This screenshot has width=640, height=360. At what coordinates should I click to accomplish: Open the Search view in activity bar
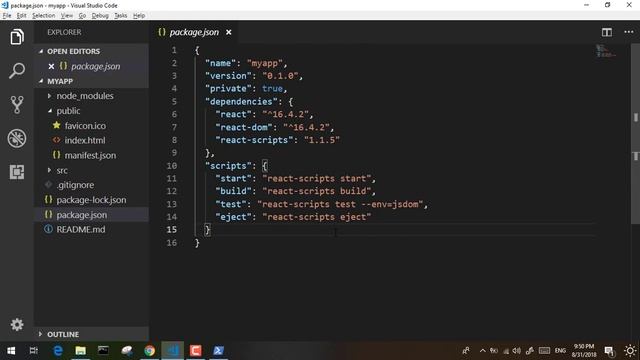pos(17,71)
